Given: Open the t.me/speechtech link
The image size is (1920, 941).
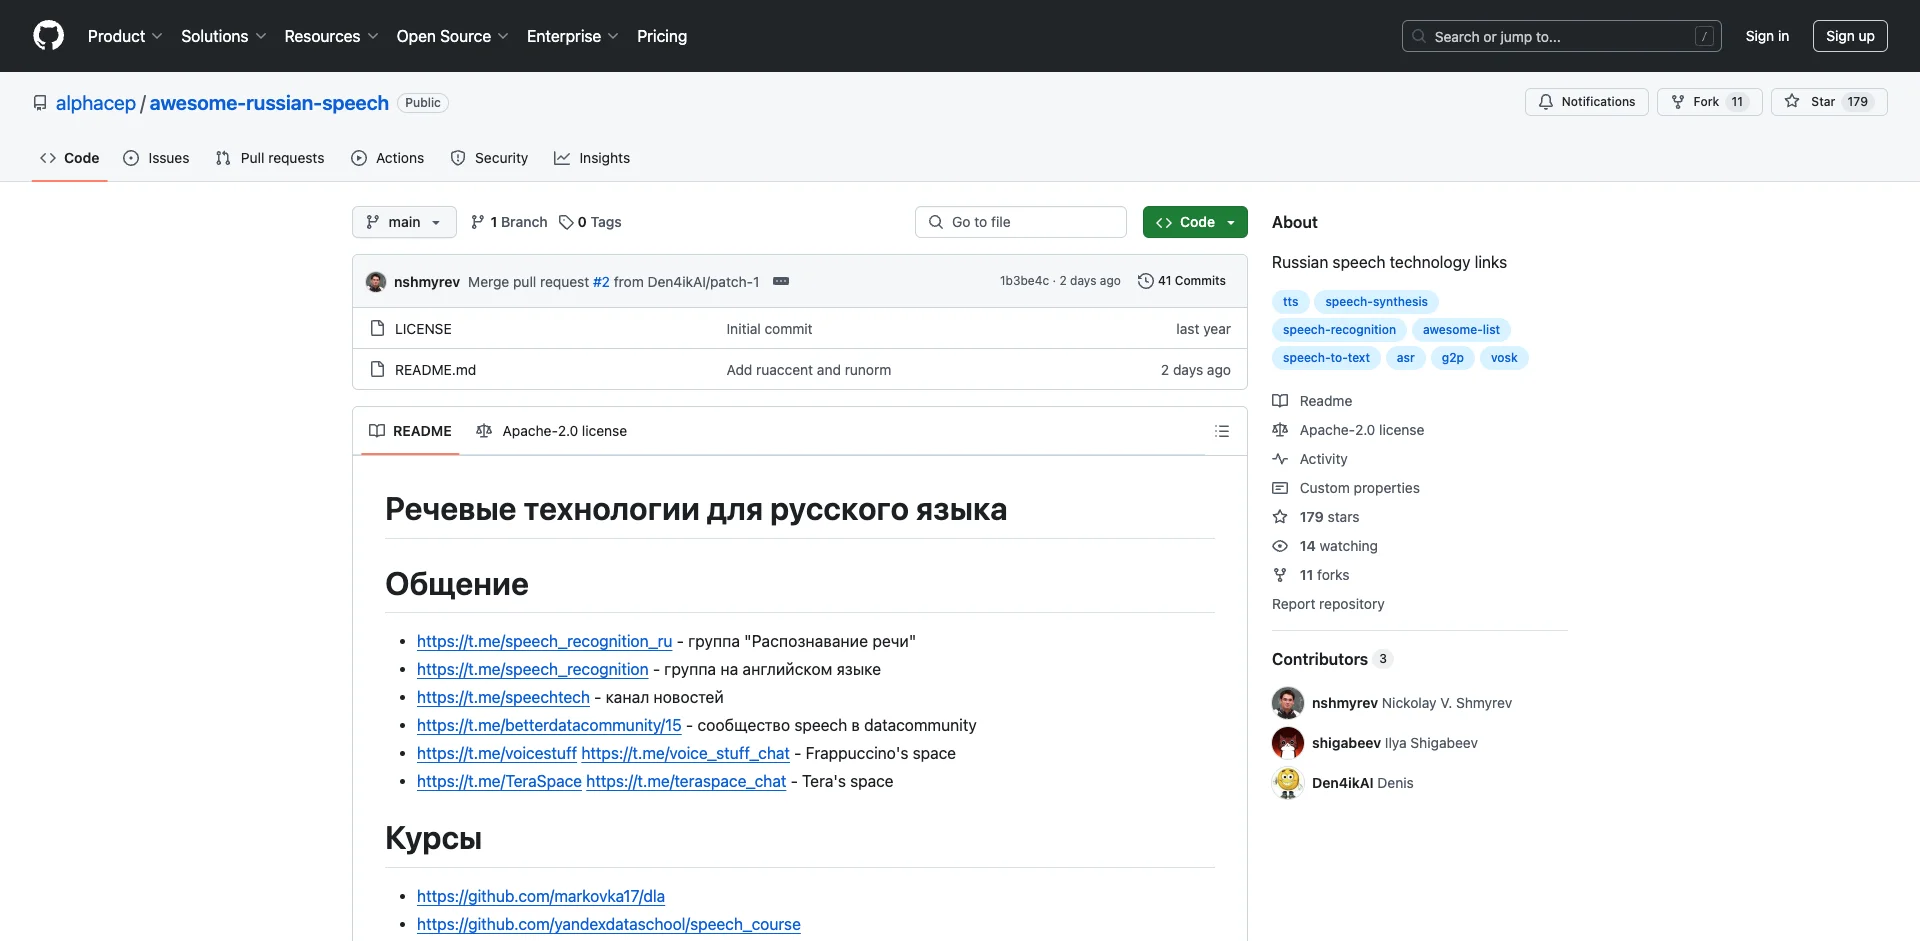Looking at the screenshot, I should [503, 697].
